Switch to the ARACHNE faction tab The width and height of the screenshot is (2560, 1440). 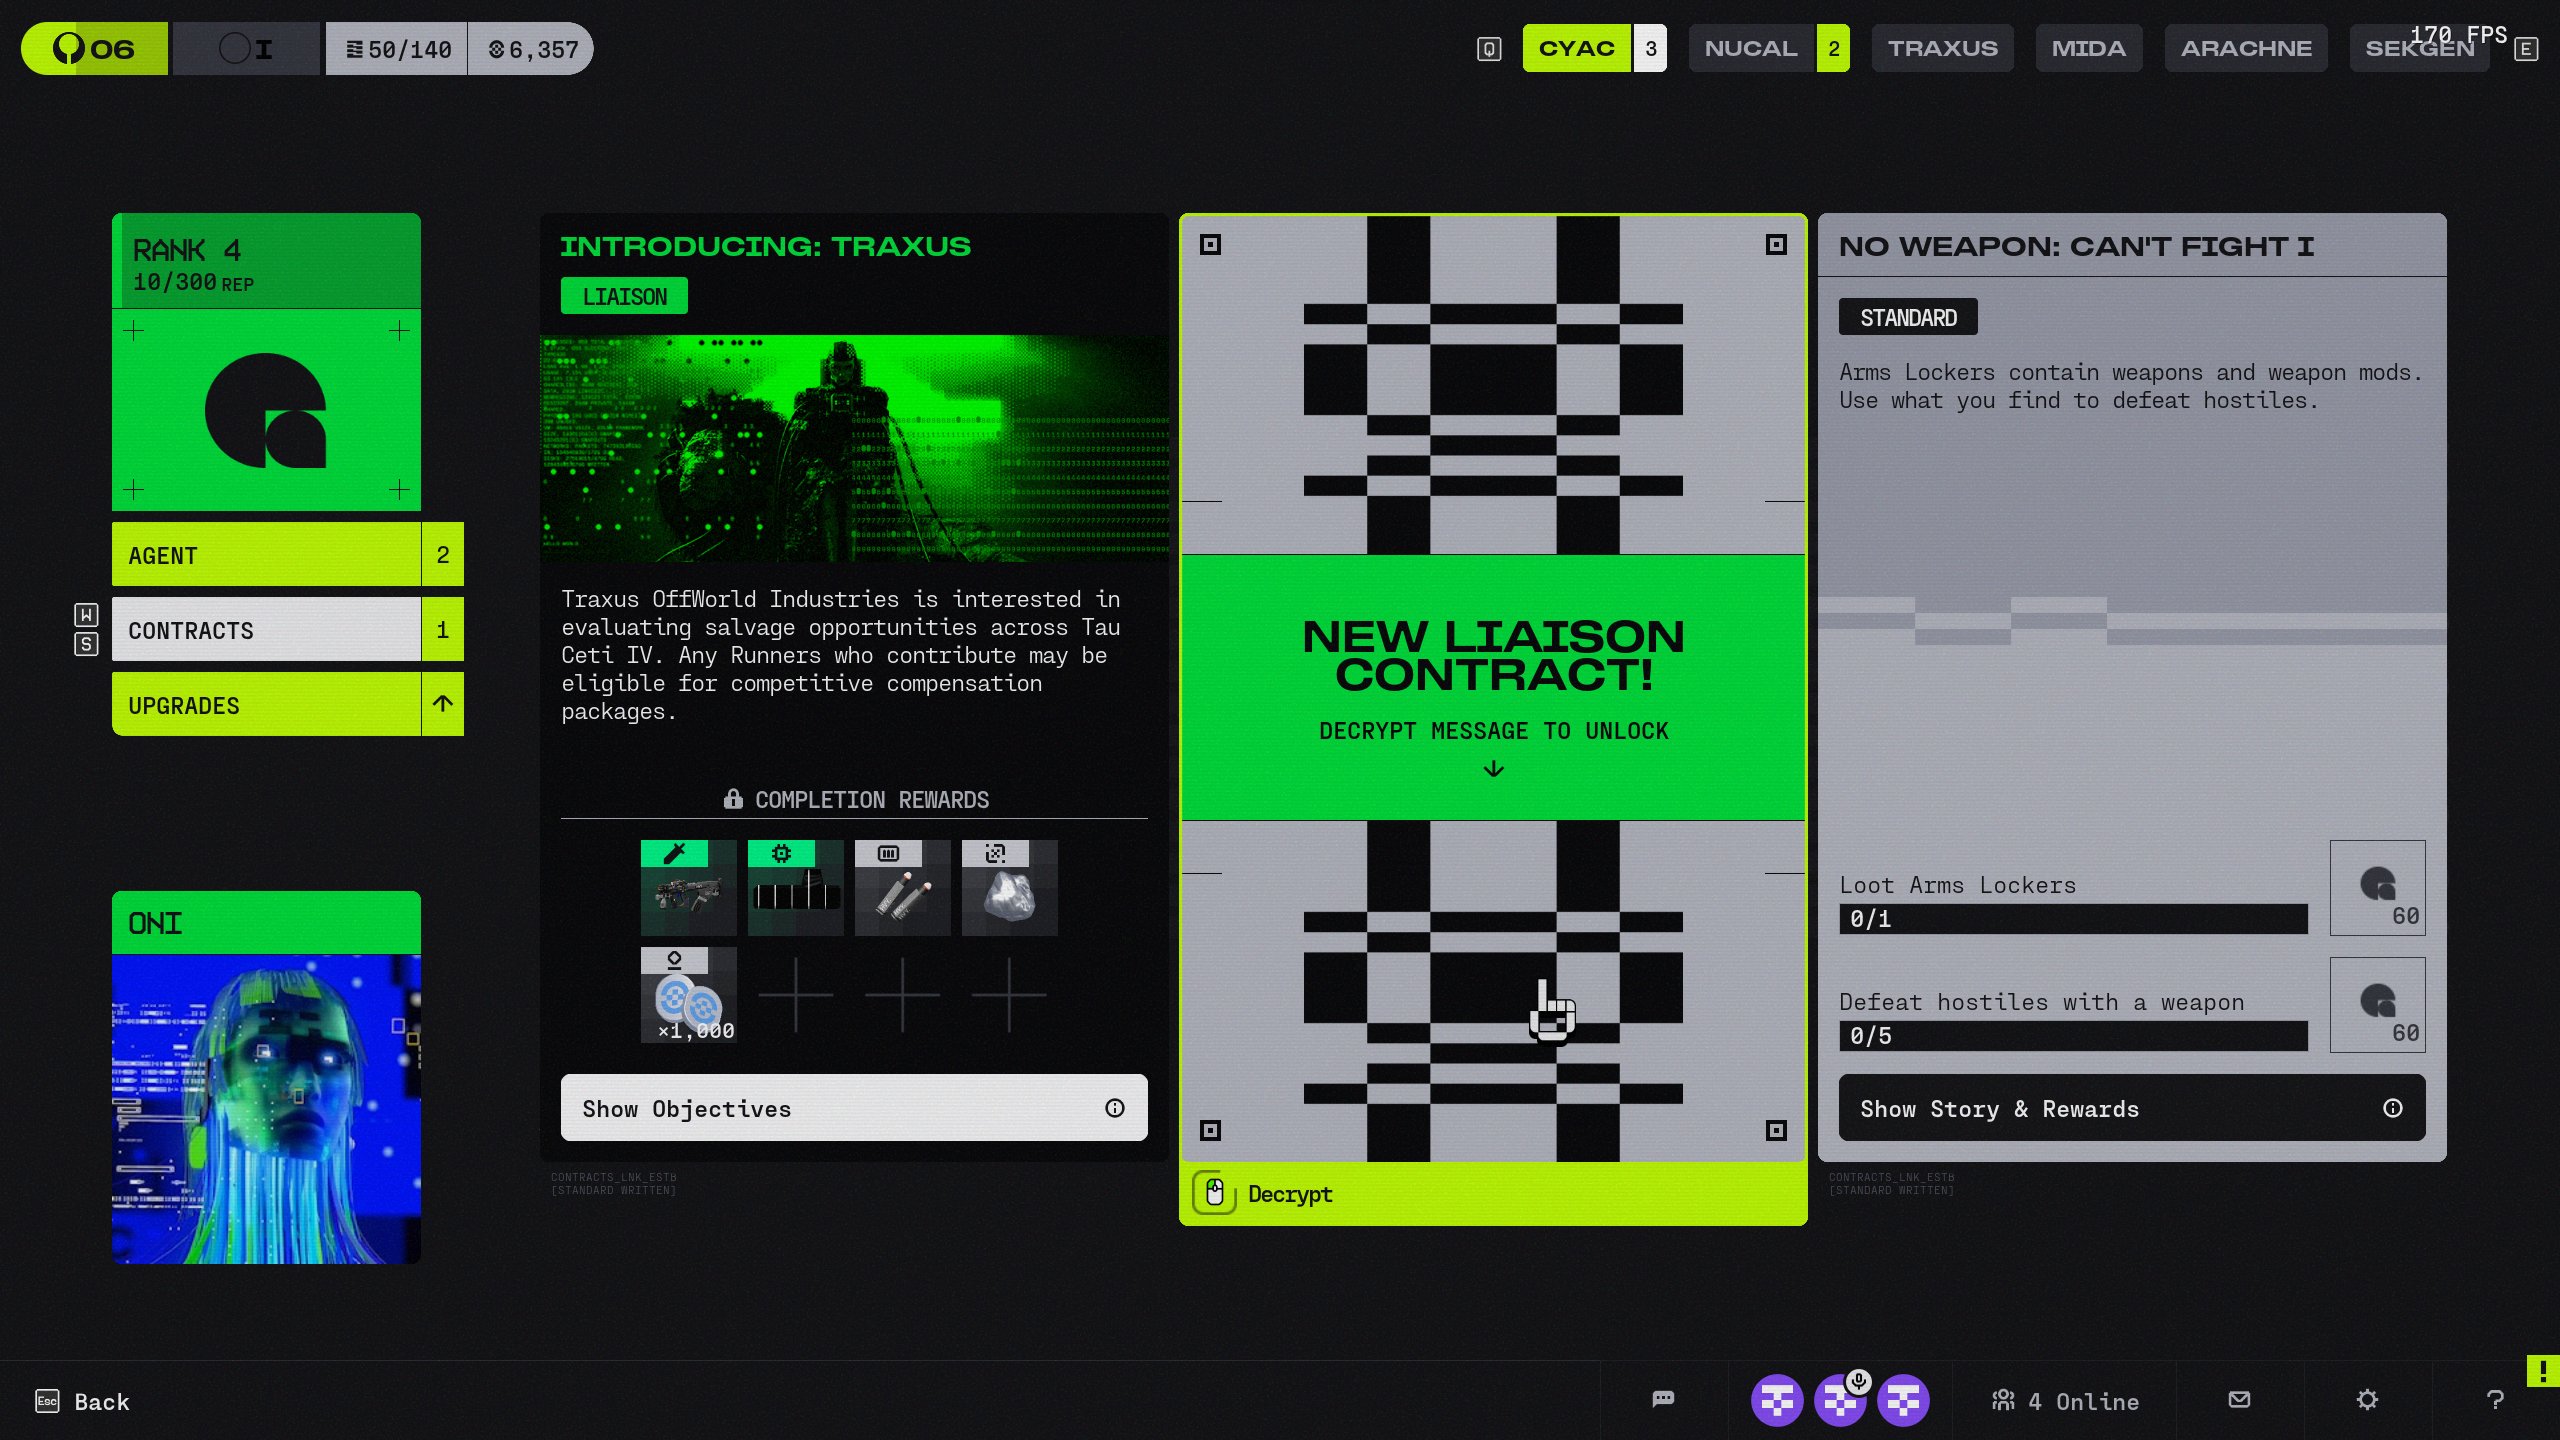coord(2245,48)
